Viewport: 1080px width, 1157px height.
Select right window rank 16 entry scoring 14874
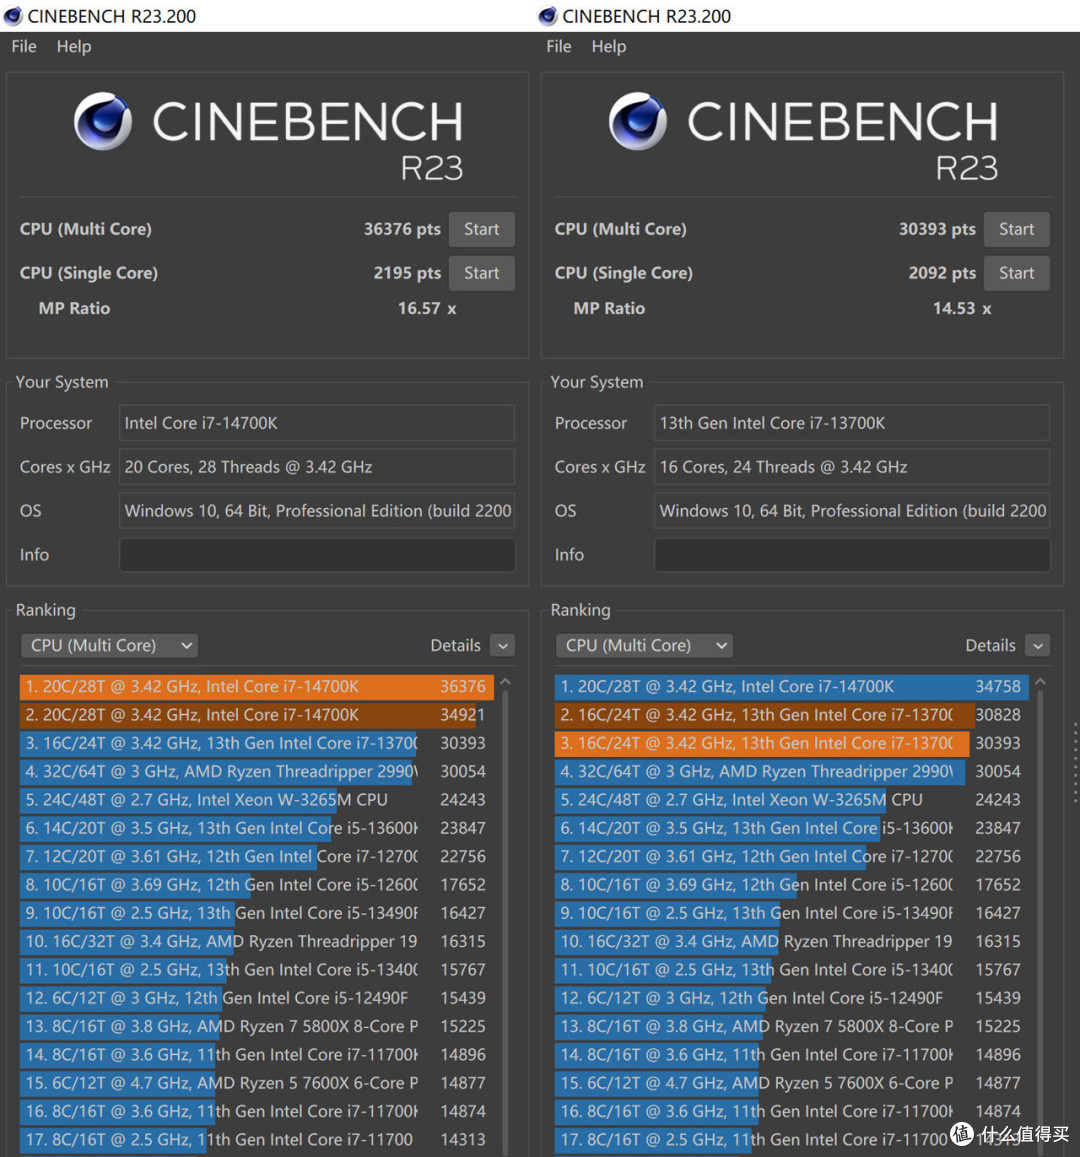coord(791,1111)
